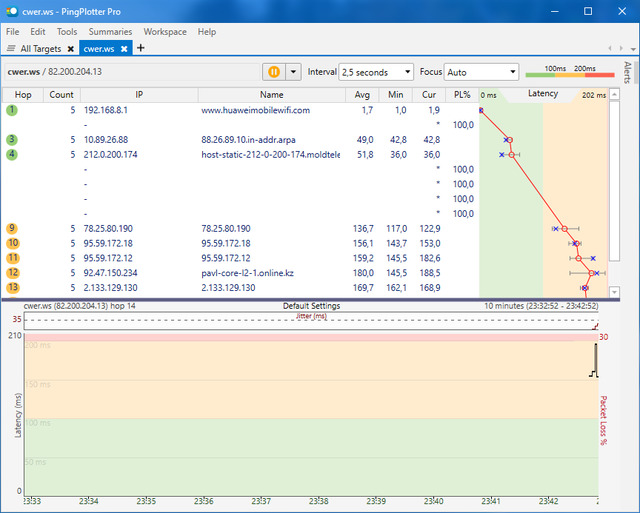The width and height of the screenshot is (640, 513).
Task: Click the new target plus tab icon
Action: point(141,48)
